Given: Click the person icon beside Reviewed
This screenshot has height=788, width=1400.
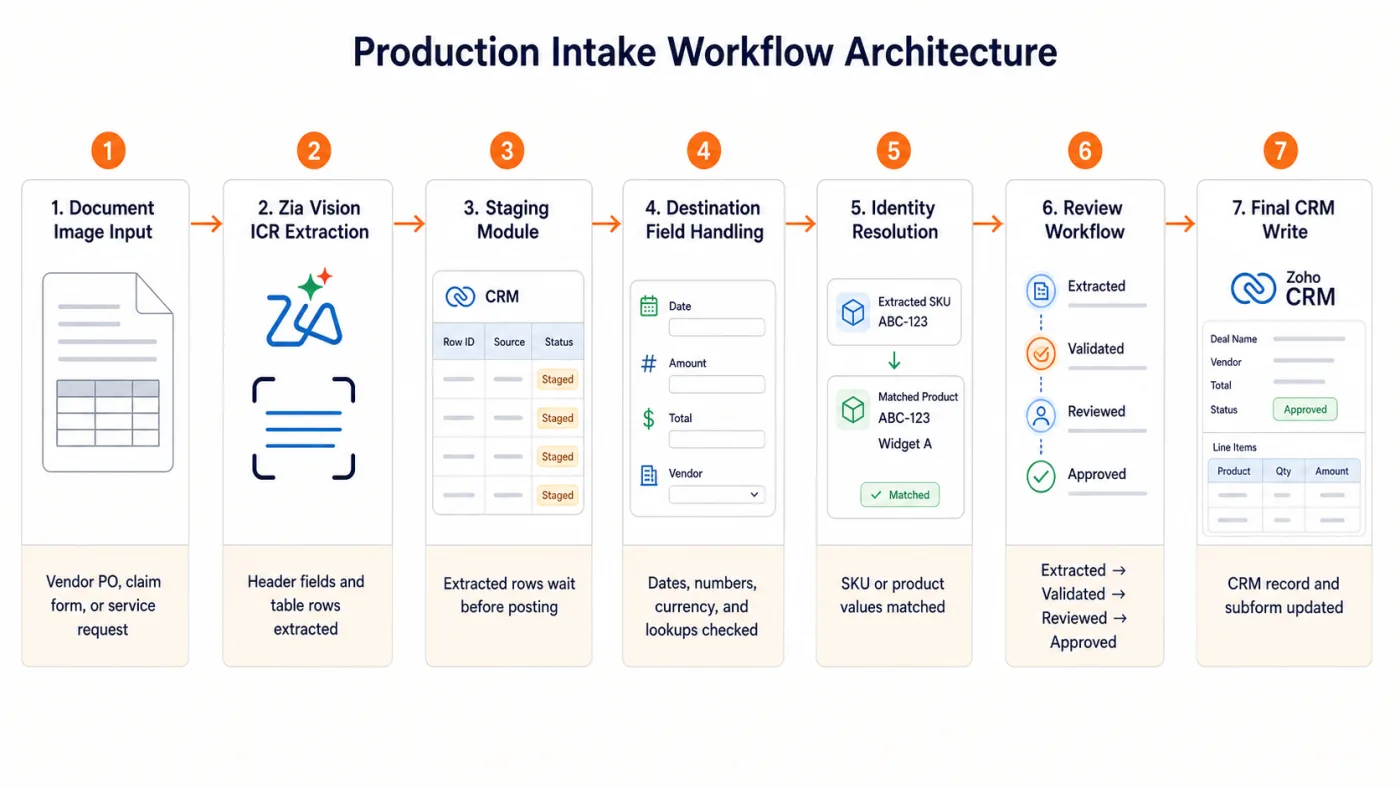Looking at the screenshot, I should pyautogui.click(x=1041, y=415).
